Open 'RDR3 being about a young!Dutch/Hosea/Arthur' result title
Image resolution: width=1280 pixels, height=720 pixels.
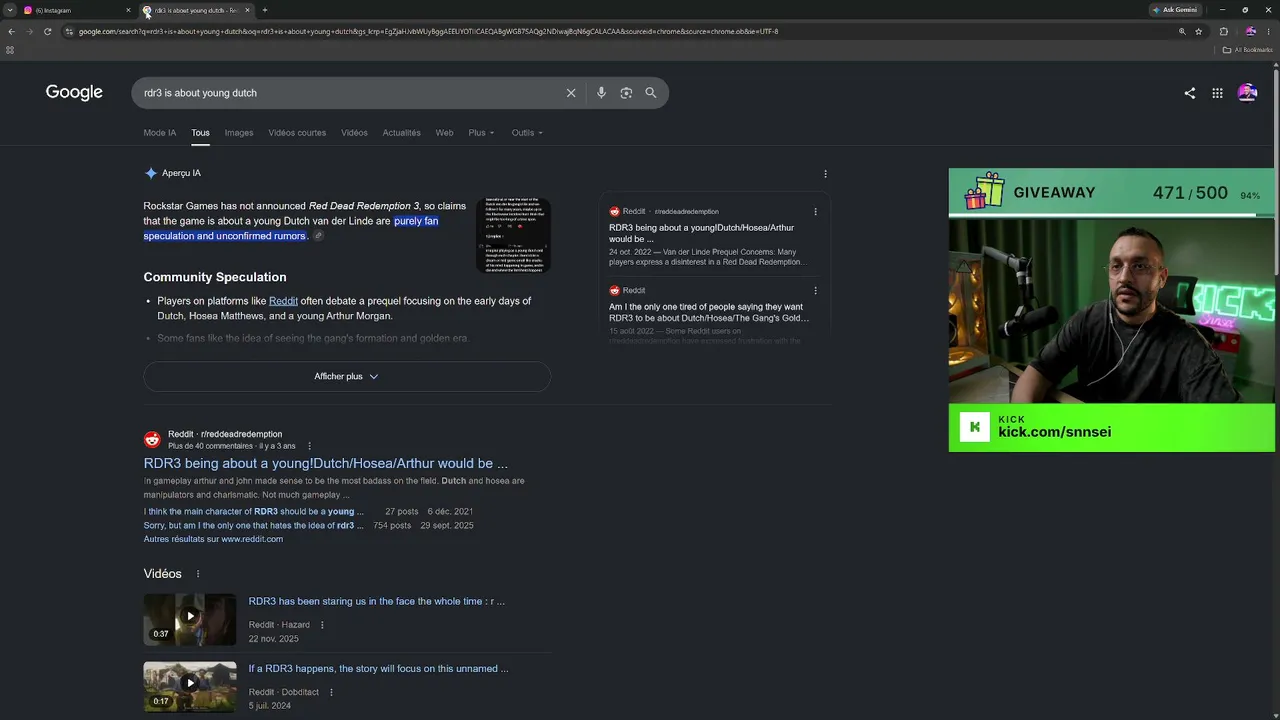(325, 464)
